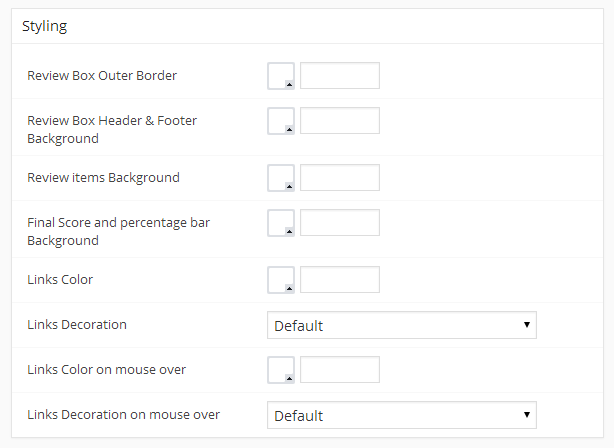Open the Review Box Outer Border color picker
This screenshot has width=614, height=448.
[x=281, y=76]
